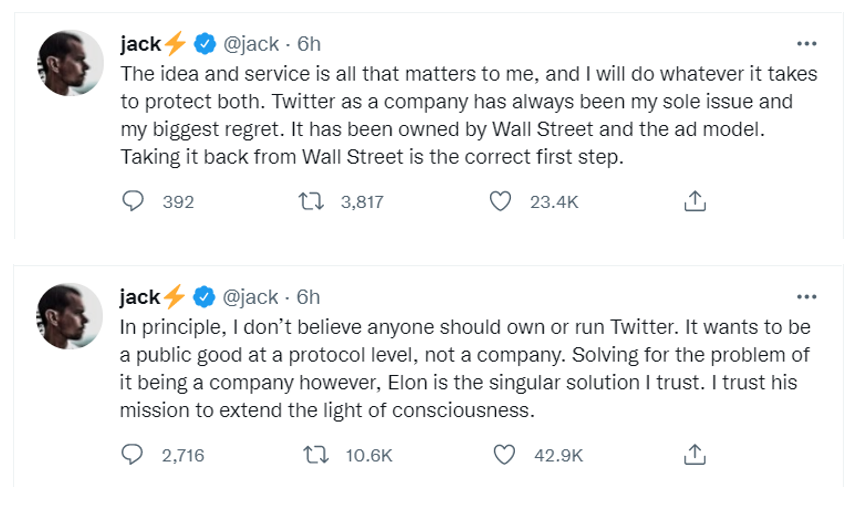Viewport: 854px width, 506px height.
Task: Open more options on the first tweet
Action: [806, 44]
